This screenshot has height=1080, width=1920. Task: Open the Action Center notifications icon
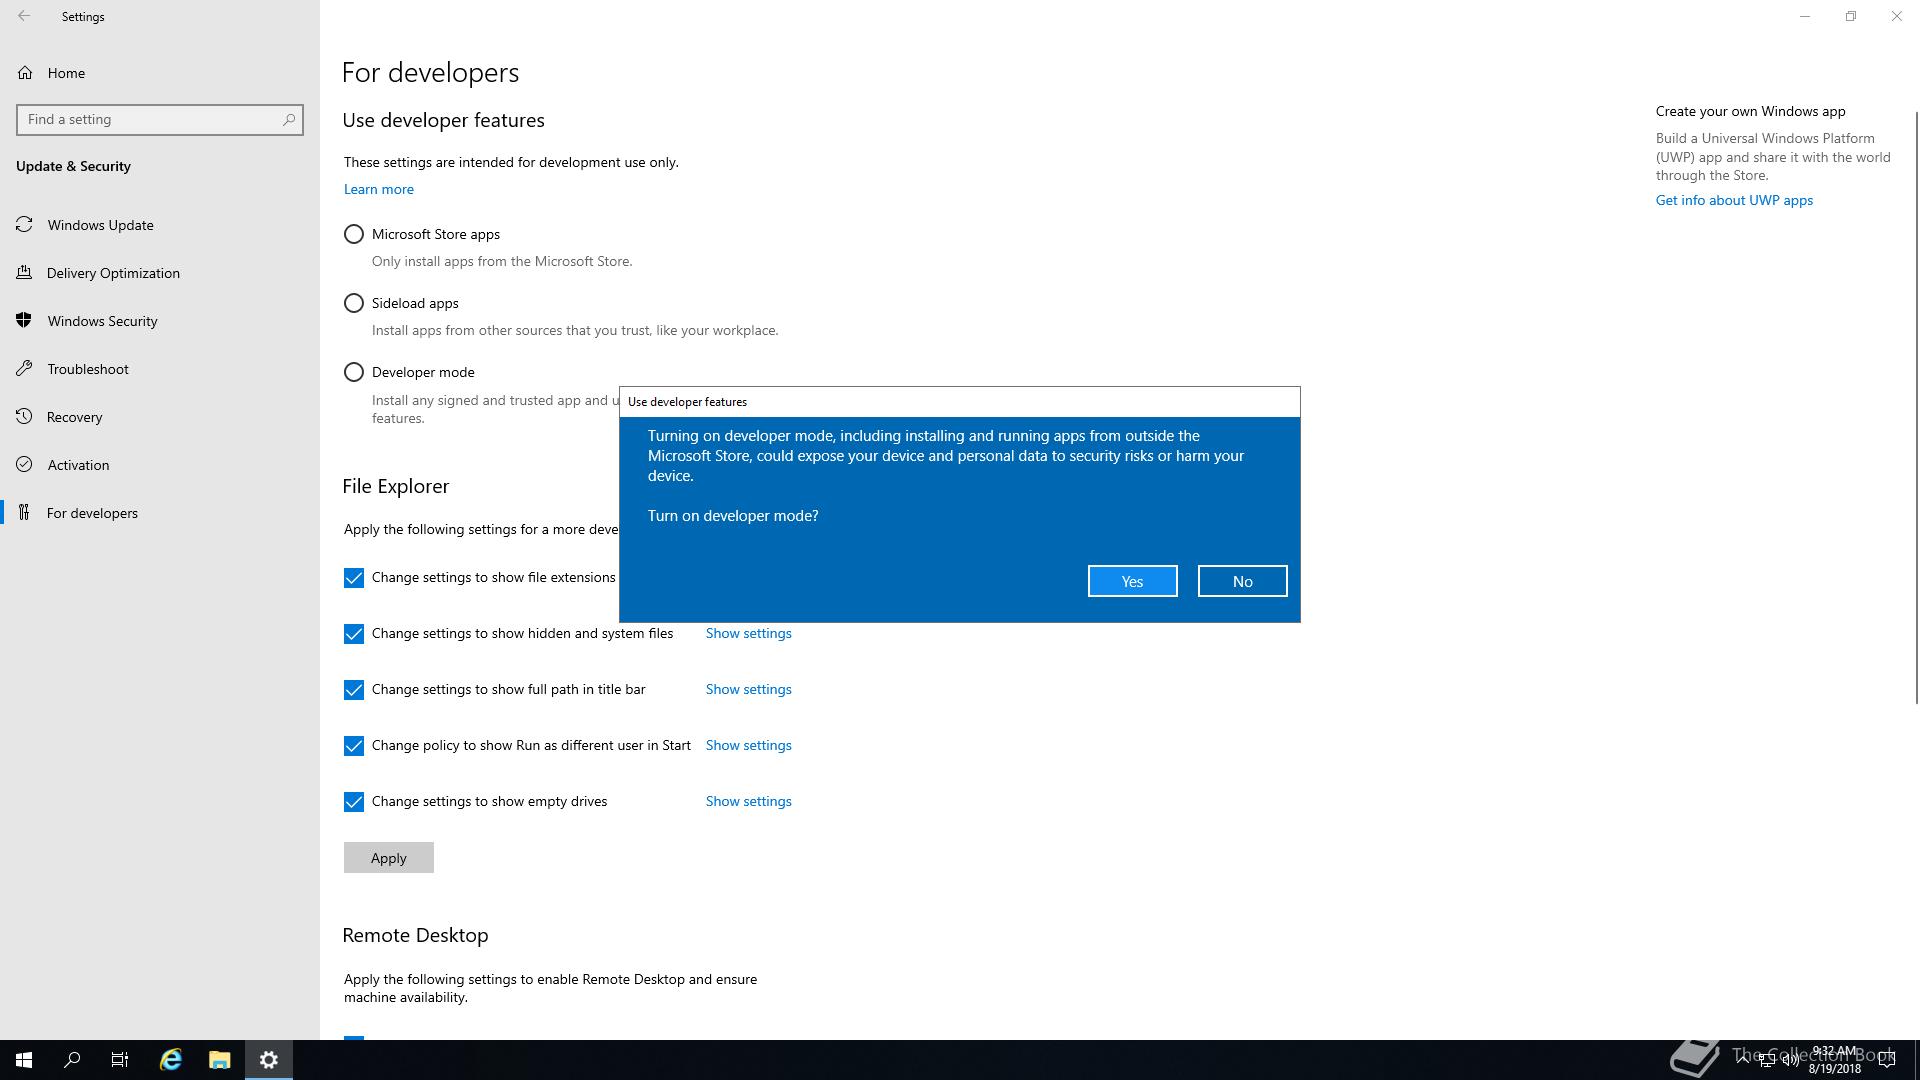[1887, 1060]
